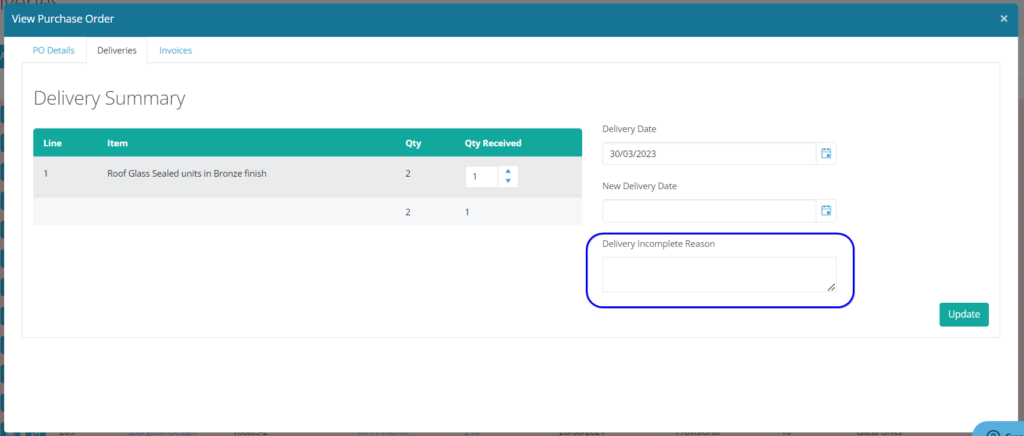Switch to the PO Details tab
1024x436 pixels.
point(54,50)
